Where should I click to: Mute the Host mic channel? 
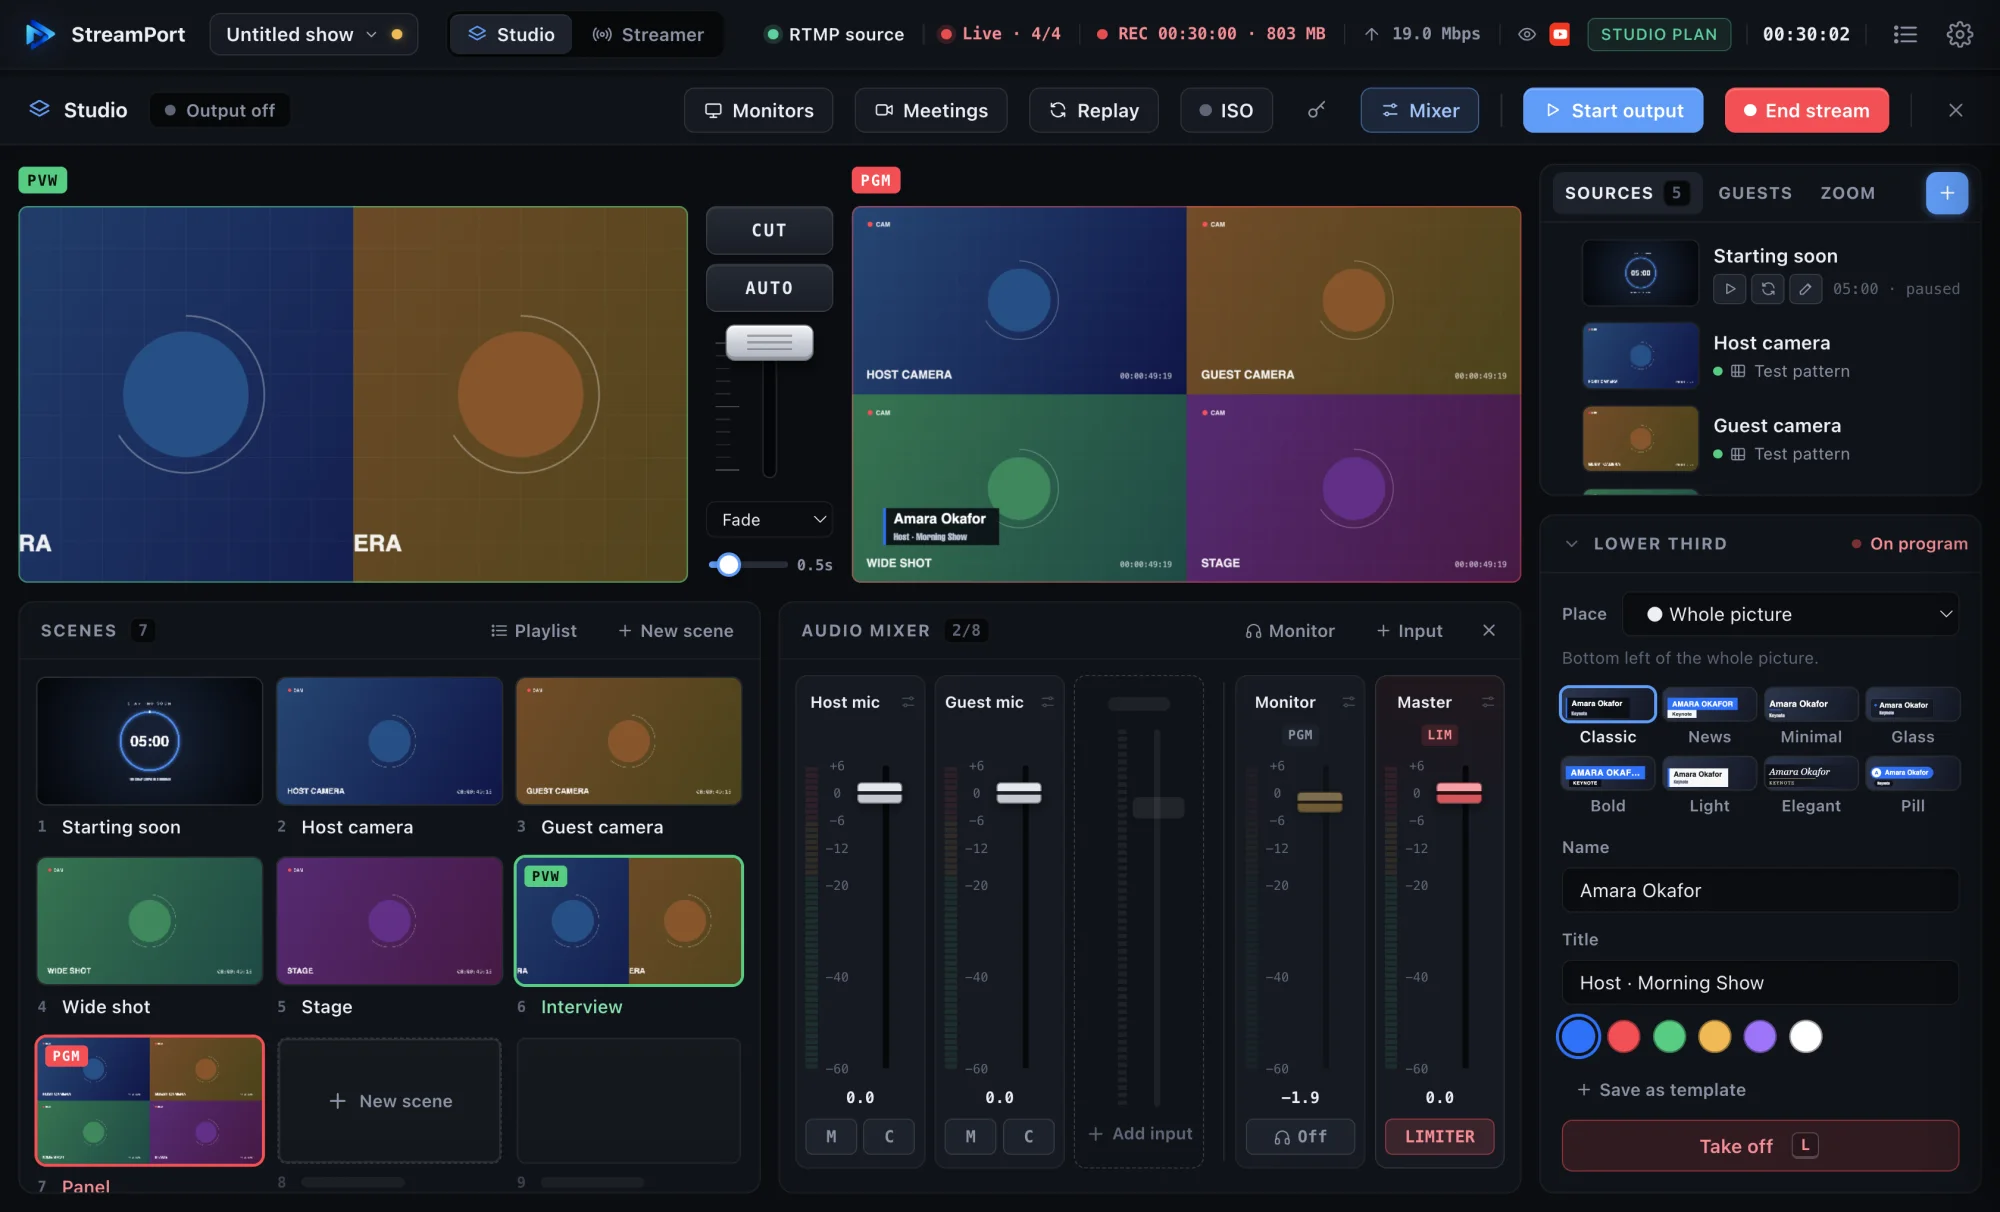coord(831,1136)
